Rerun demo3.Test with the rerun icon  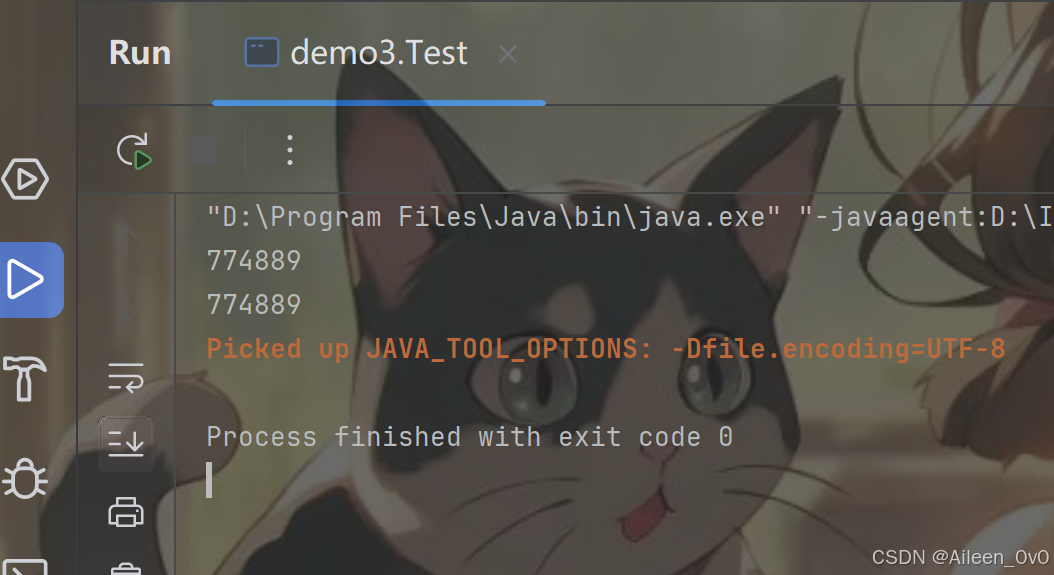coord(134,151)
